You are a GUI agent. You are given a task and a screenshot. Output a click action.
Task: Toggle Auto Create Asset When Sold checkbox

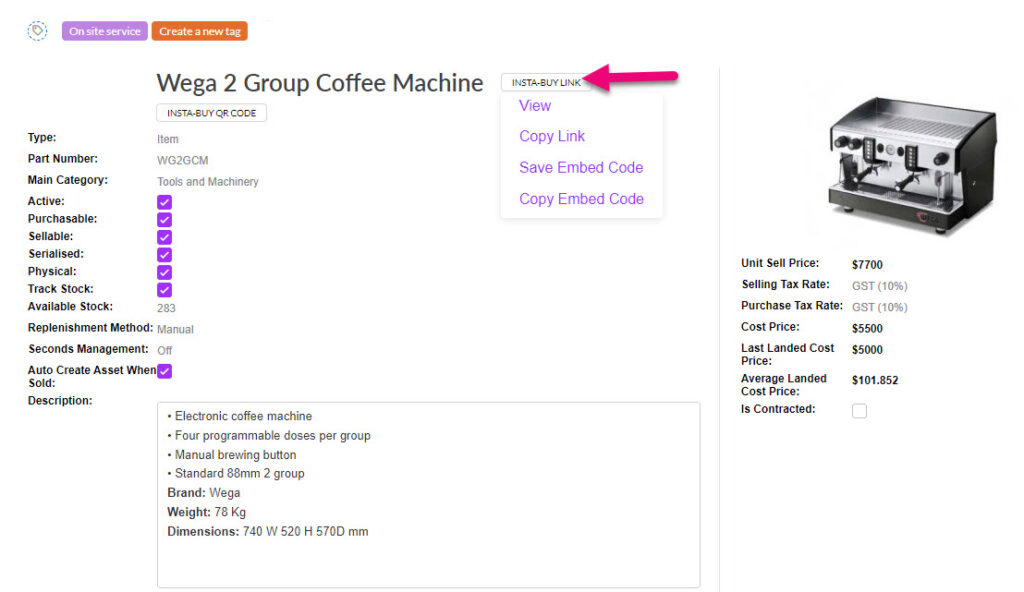[x=165, y=371]
